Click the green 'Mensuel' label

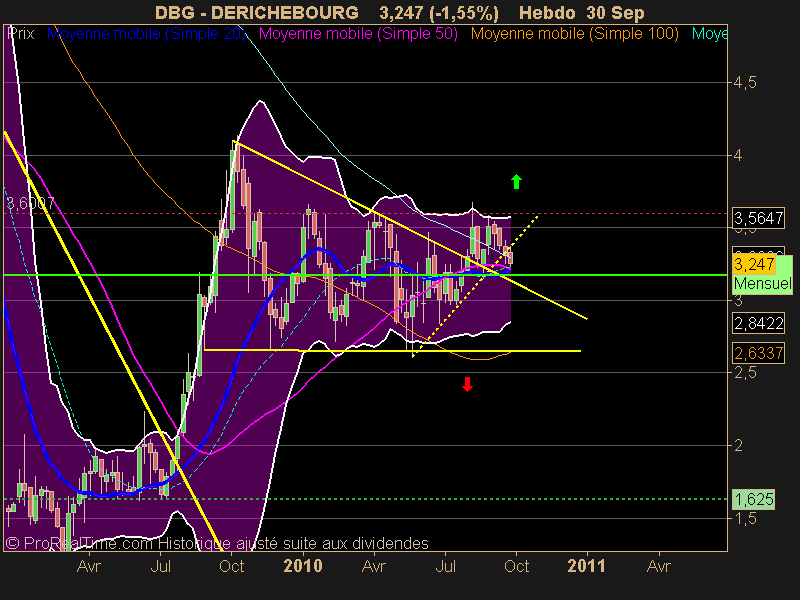763,283
